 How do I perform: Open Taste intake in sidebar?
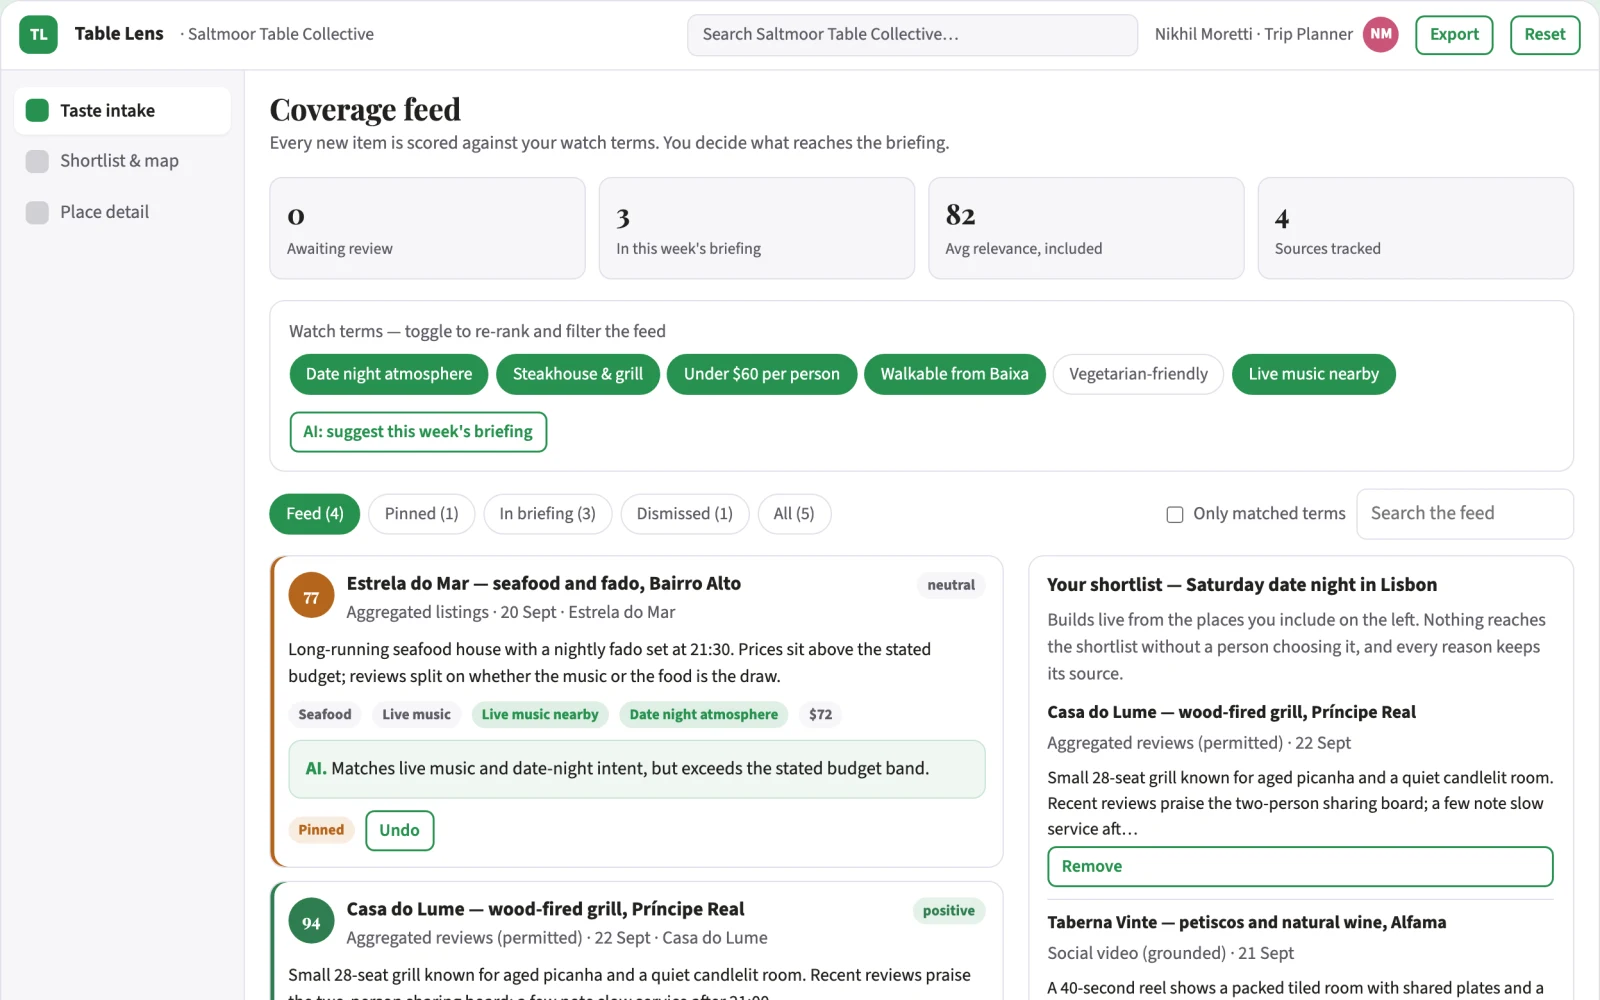122,110
